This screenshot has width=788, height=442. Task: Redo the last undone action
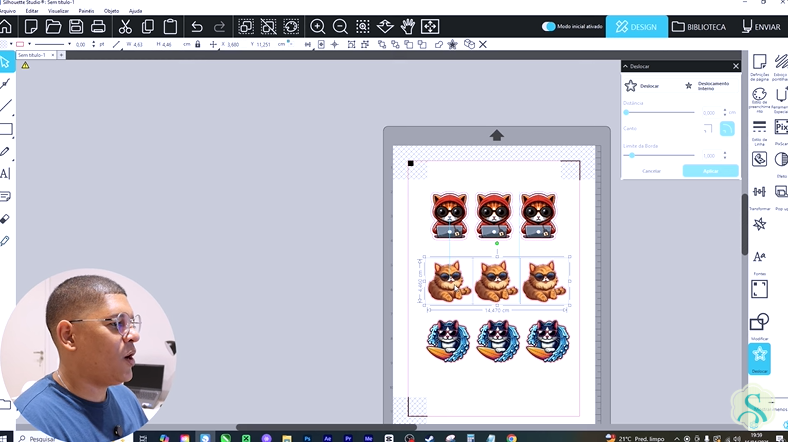coord(219,26)
